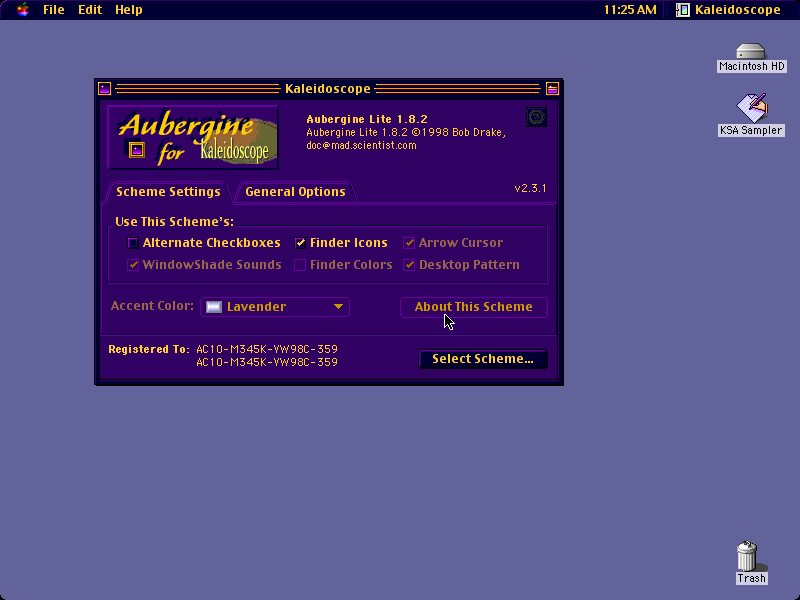Switch to the Scheme Settings tab
The image size is (800, 600).
tap(168, 192)
